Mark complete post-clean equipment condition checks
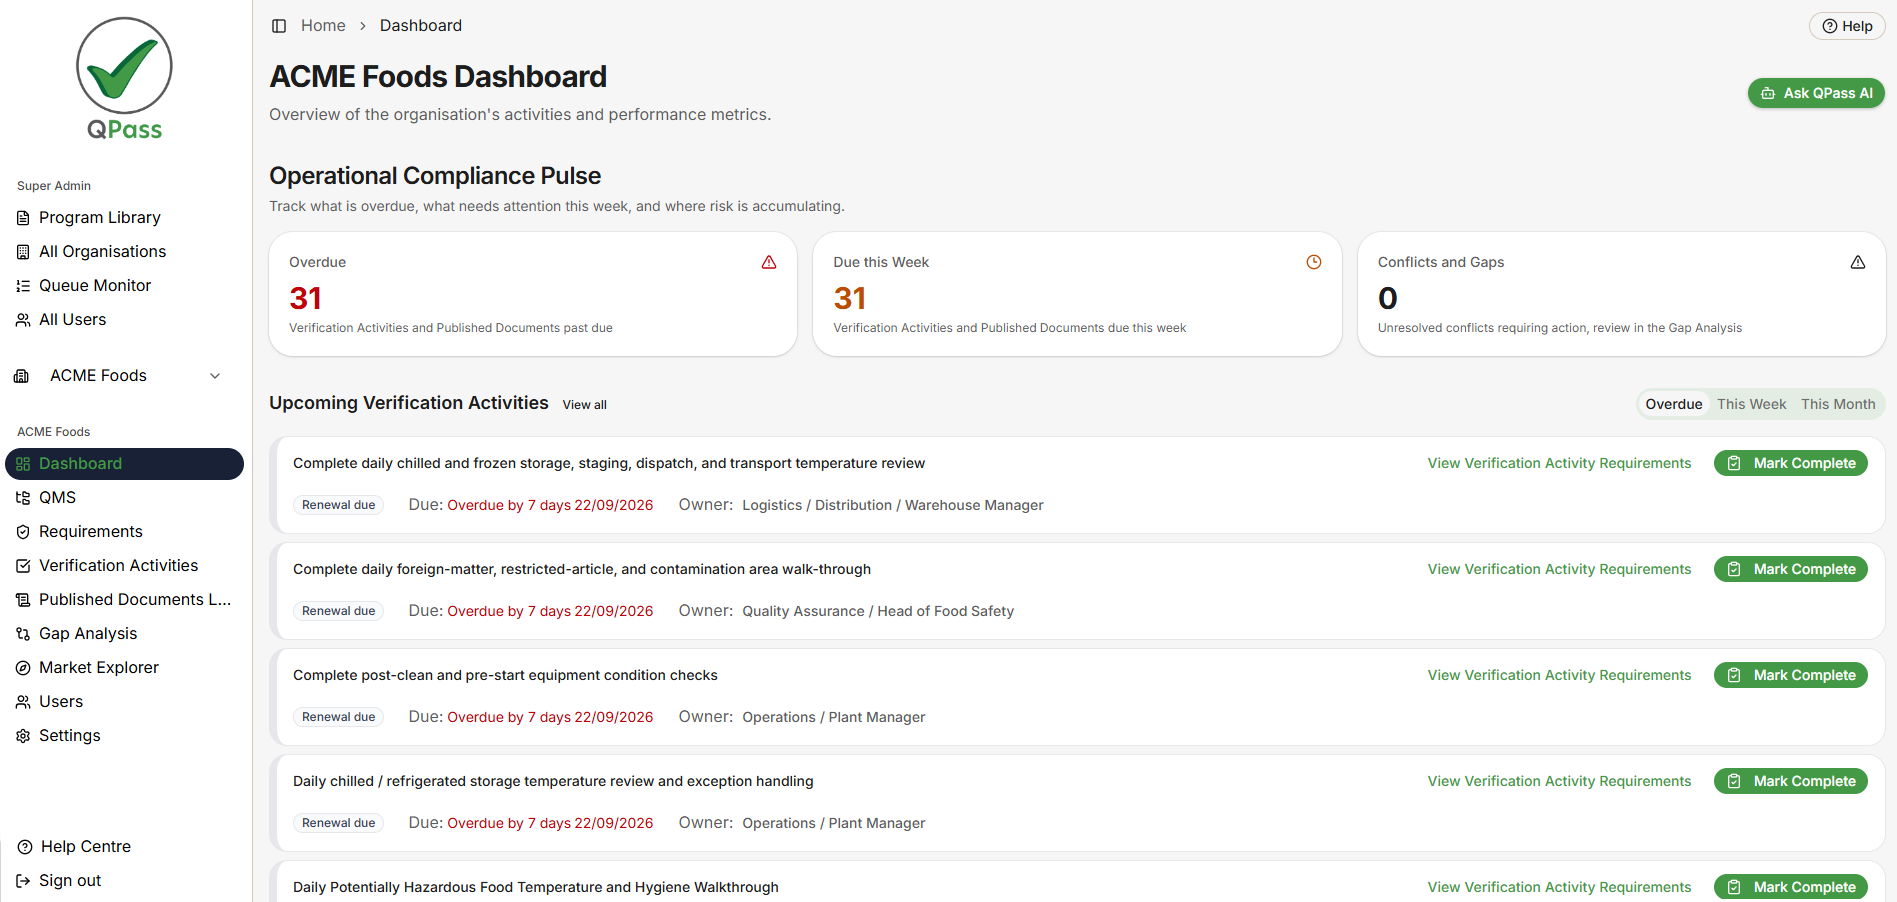This screenshot has width=1897, height=902. [x=1791, y=675]
